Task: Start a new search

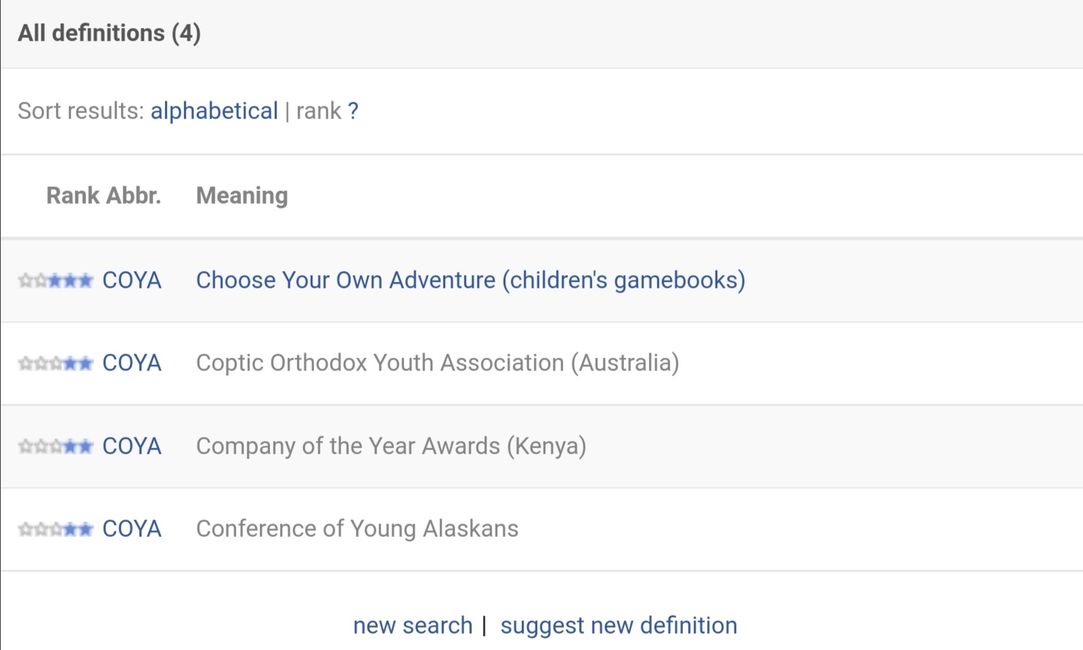Action: 412,625
